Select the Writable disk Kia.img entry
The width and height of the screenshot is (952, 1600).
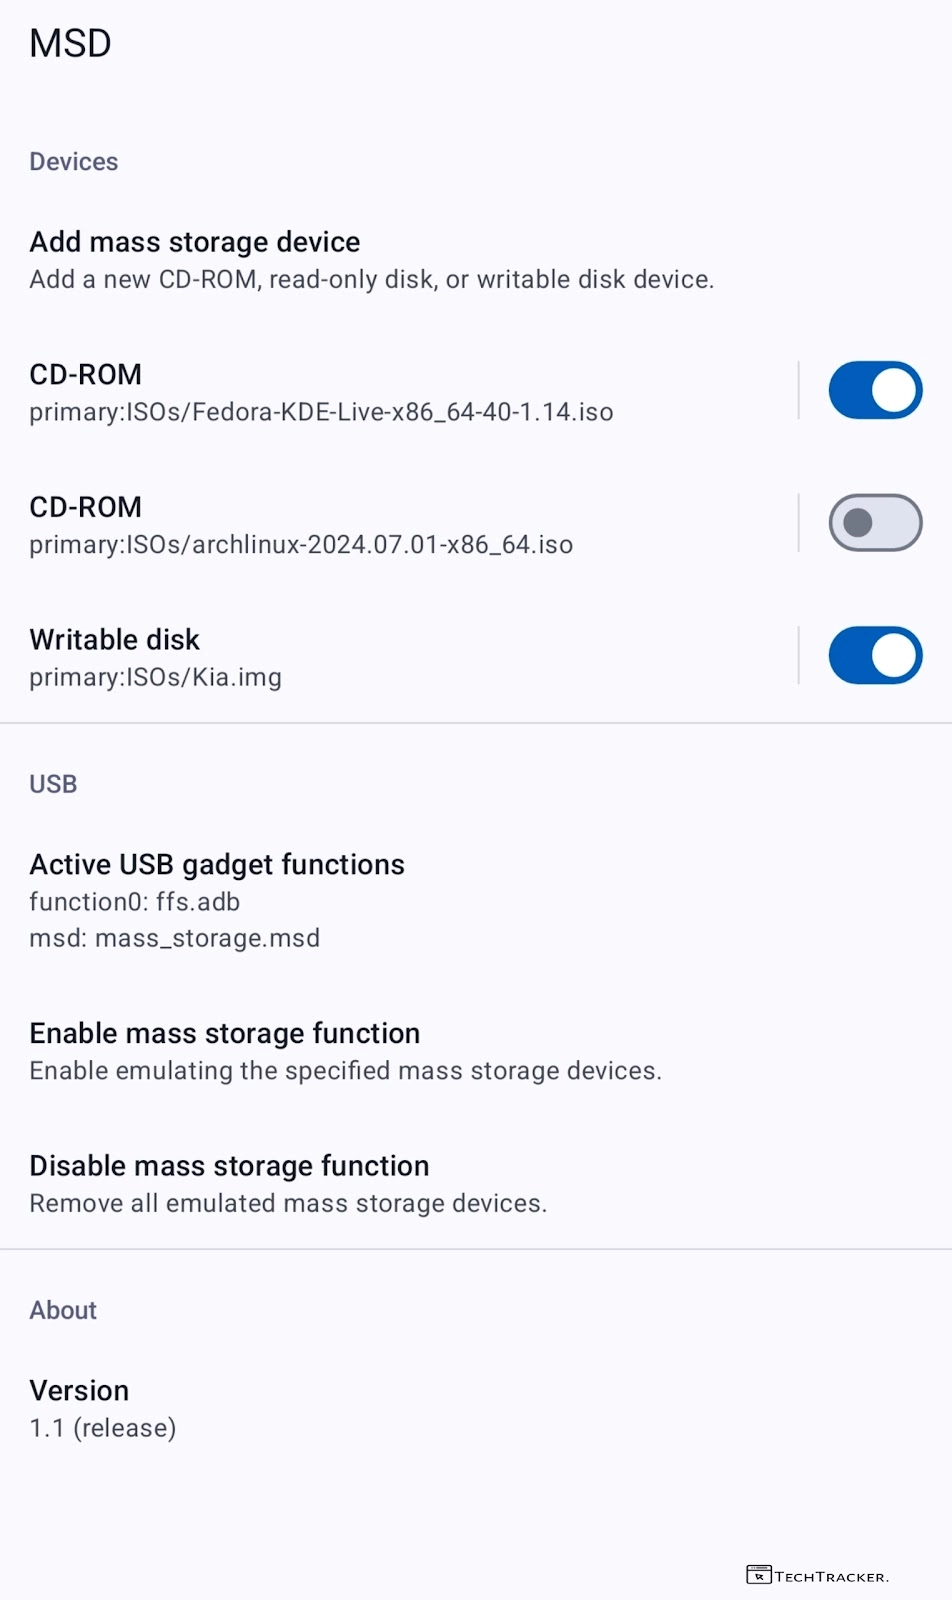pos(155,657)
